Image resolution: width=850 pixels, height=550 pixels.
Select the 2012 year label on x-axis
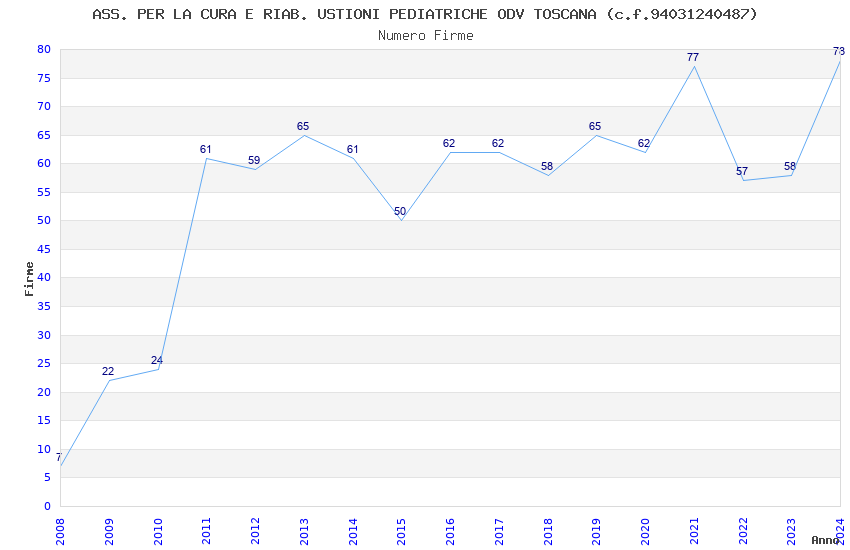(x=255, y=531)
